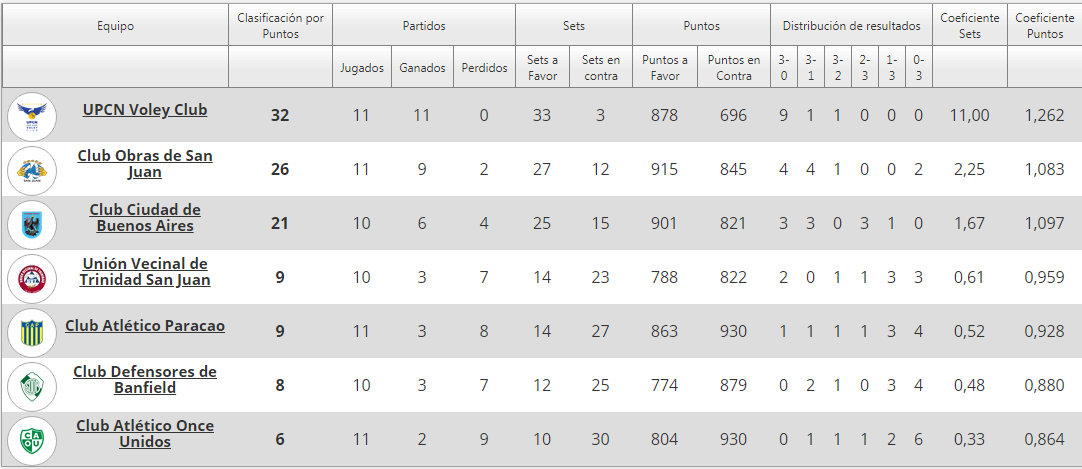1082x469 pixels.
Task: Click the Club Atlético Once Unidos crest
Action: click(32, 440)
